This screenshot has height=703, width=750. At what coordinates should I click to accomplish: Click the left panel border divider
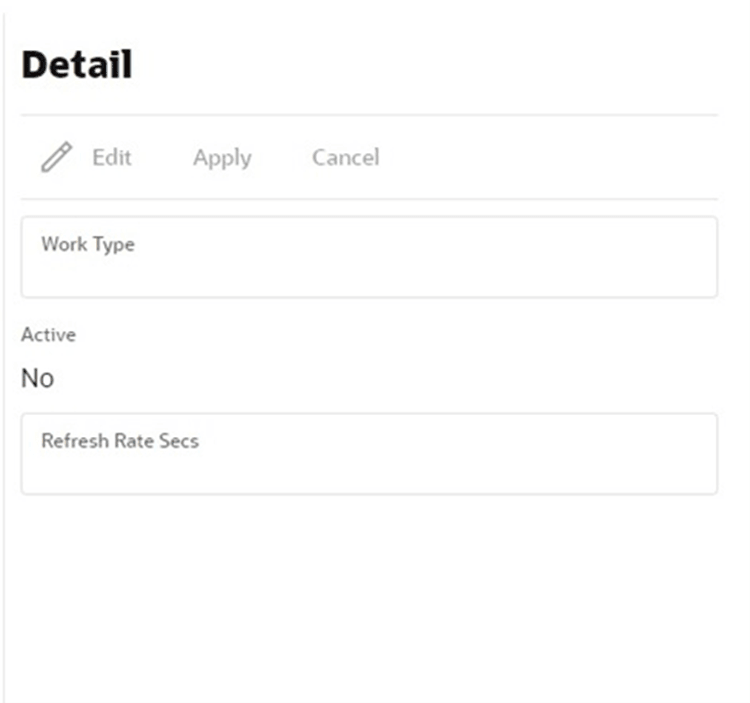[4, 359]
